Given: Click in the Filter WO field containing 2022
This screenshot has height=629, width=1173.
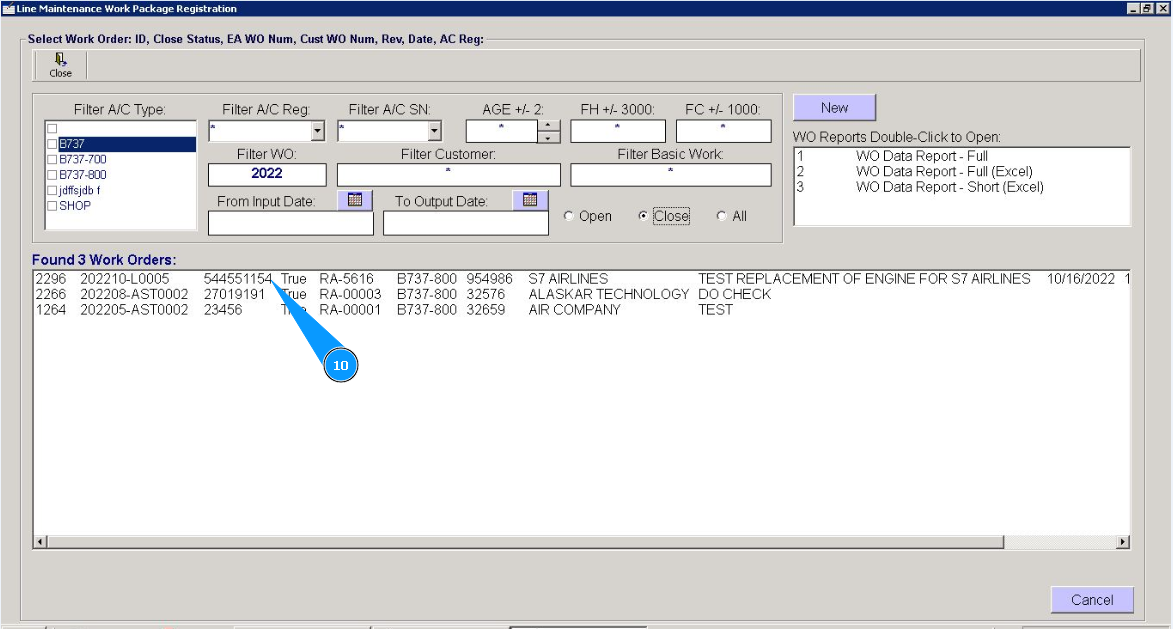Looking at the screenshot, I should coord(267,174).
